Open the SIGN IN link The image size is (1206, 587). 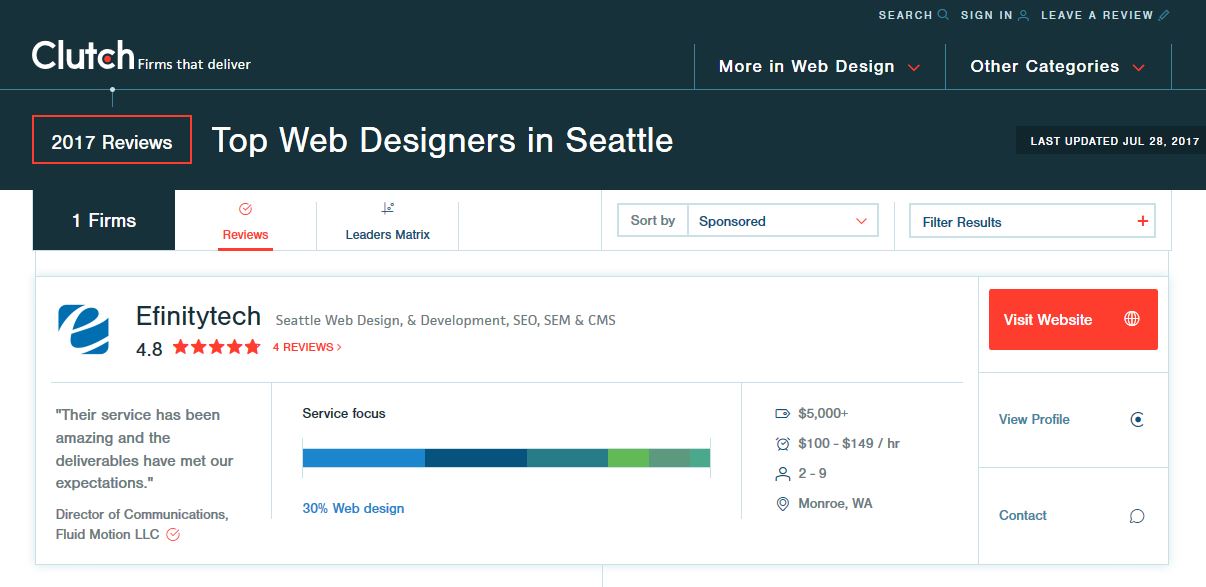pyautogui.click(x=995, y=15)
